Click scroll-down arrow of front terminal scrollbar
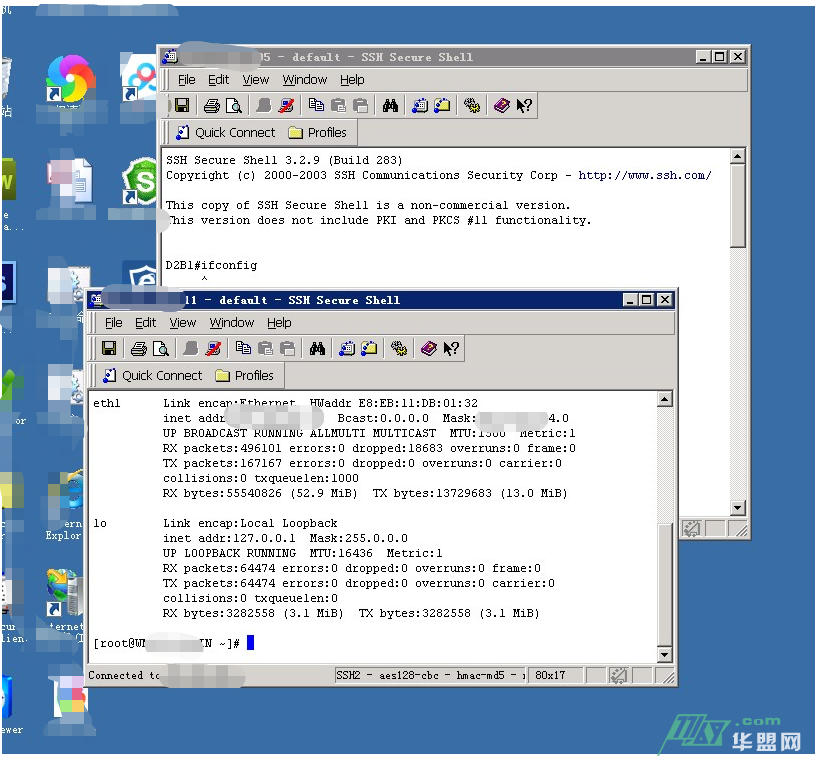 click(665, 655)
